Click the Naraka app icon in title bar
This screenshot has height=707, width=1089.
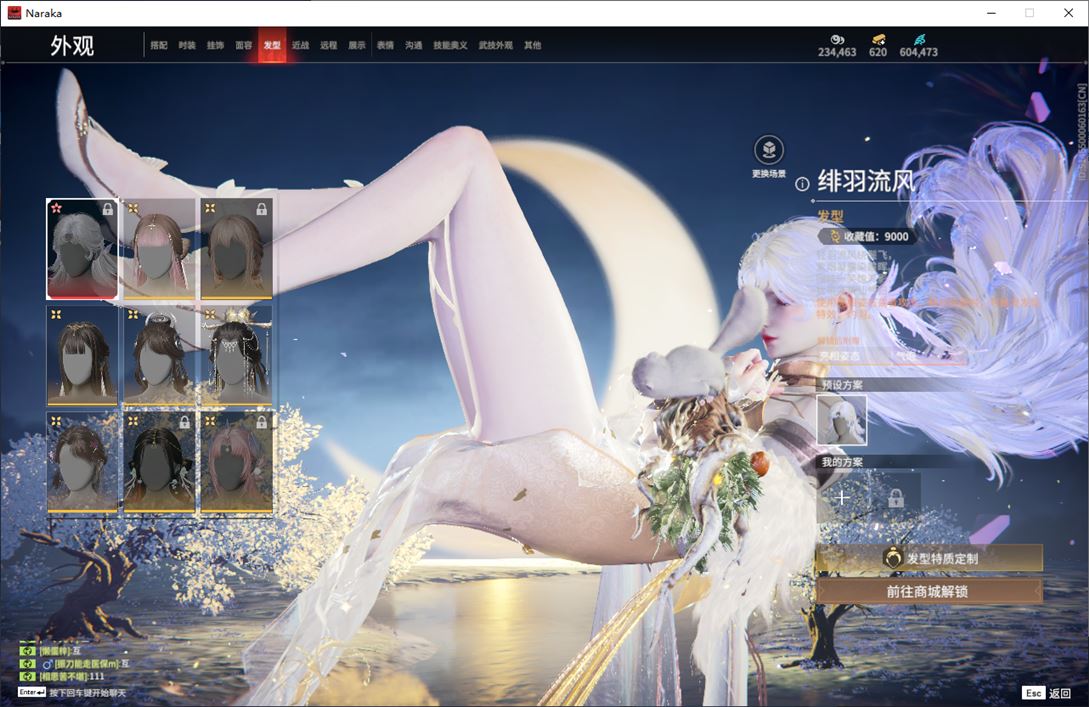(x=15, y=13)
